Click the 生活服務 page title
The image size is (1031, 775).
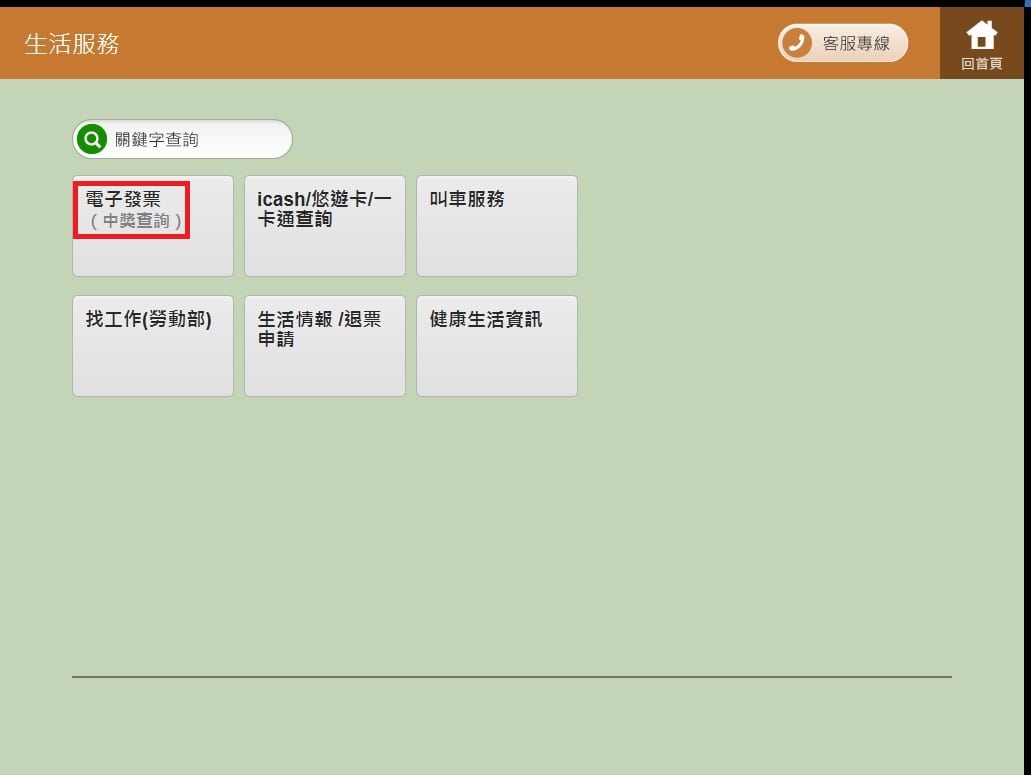72,44
